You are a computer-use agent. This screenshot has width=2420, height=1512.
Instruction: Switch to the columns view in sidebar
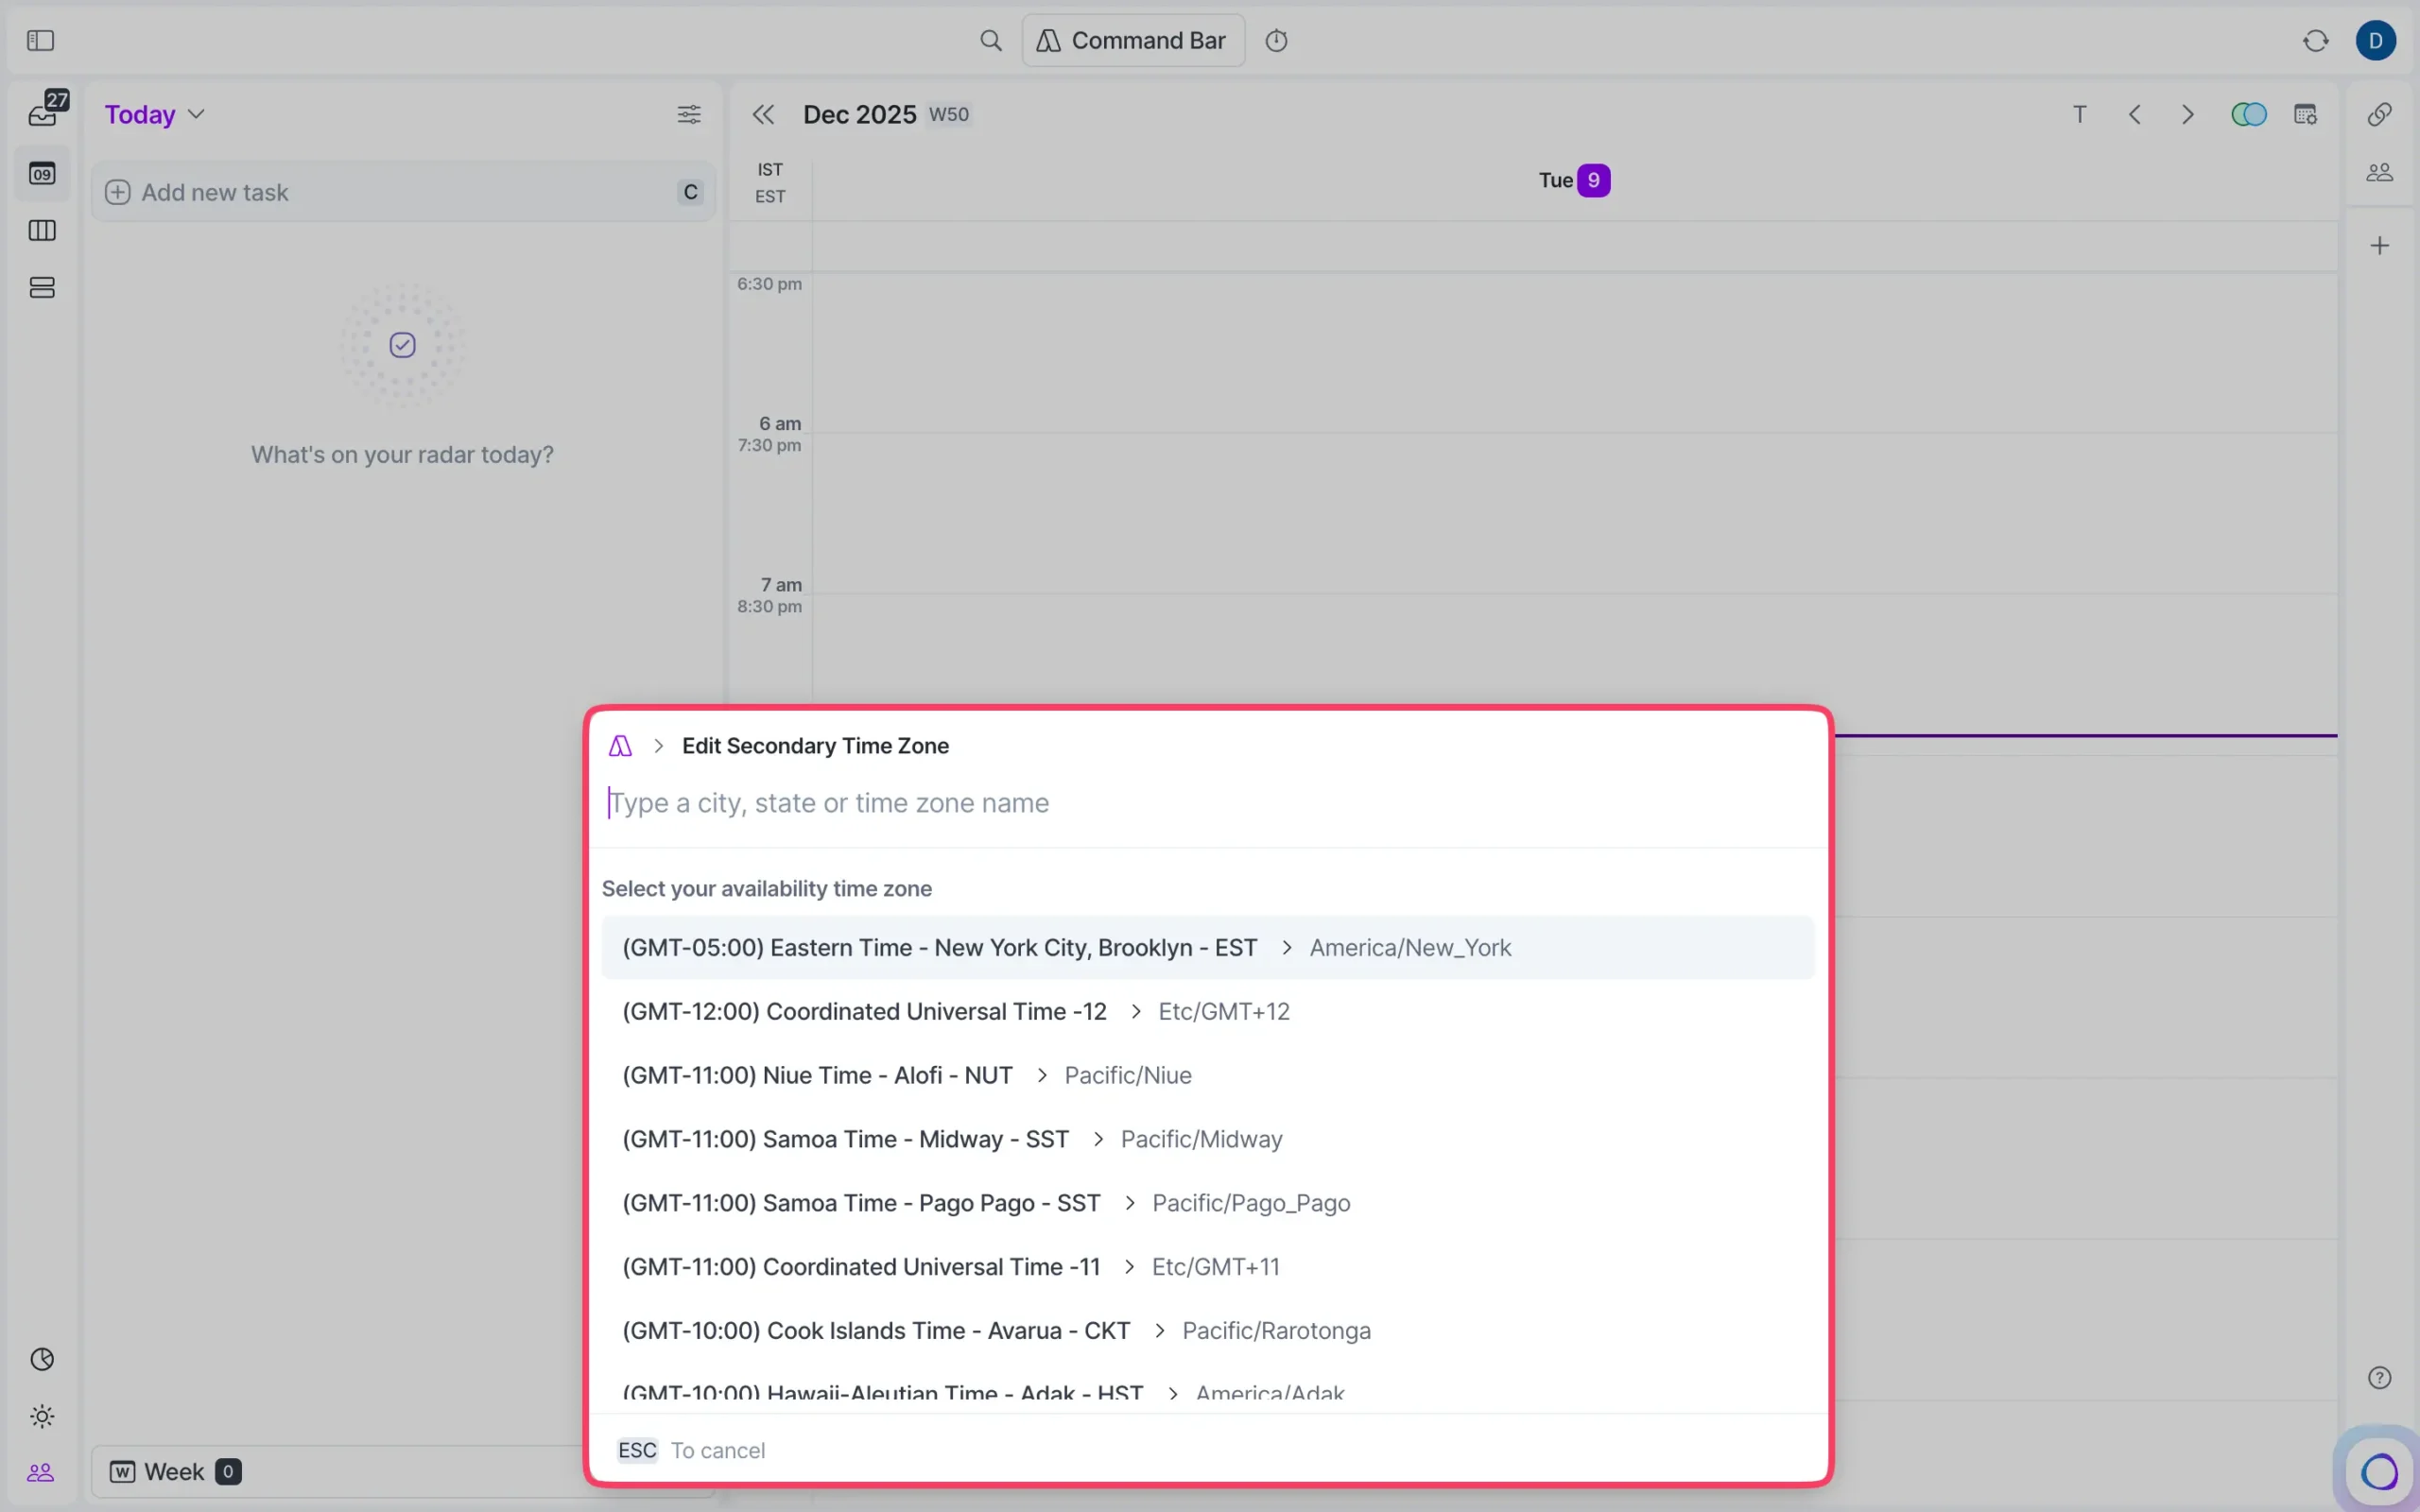(42, 231)
